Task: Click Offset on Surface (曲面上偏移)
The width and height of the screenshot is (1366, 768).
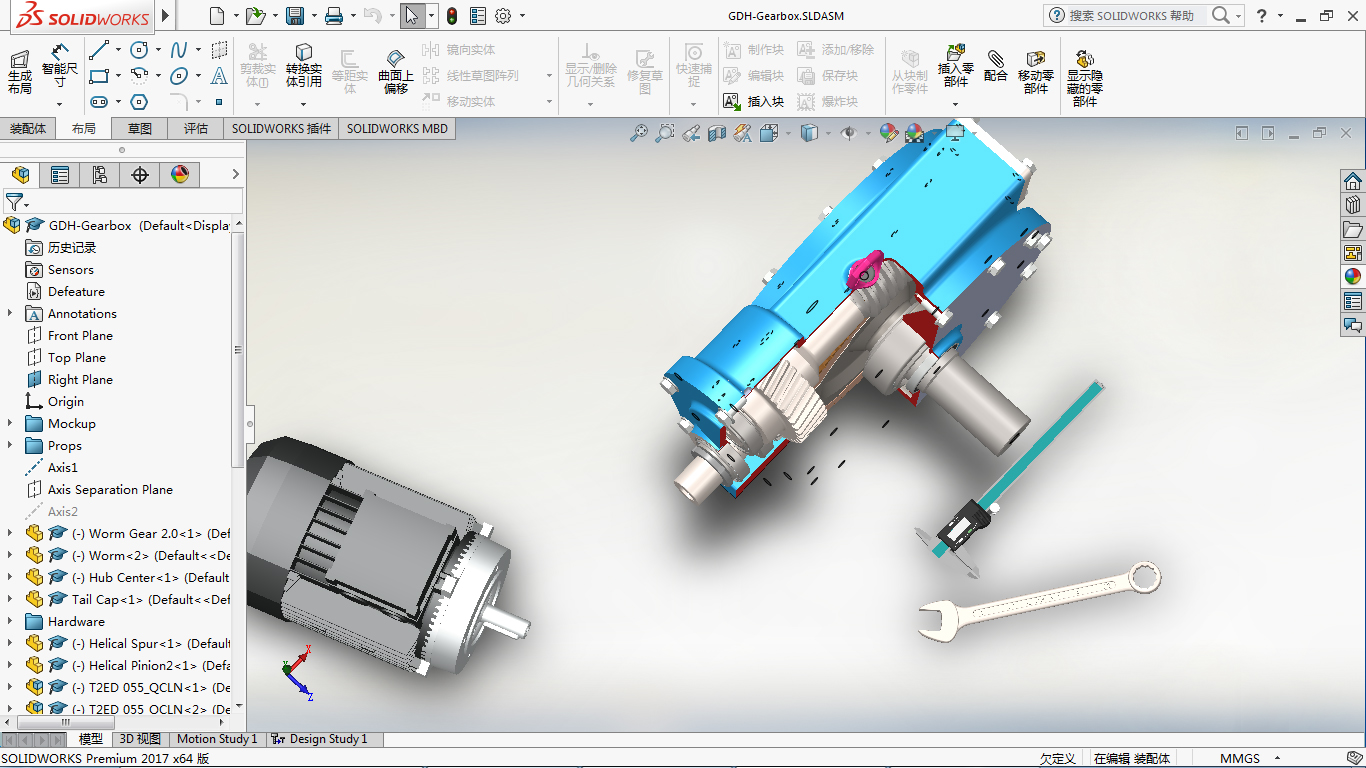Action: tap(395, 72)
